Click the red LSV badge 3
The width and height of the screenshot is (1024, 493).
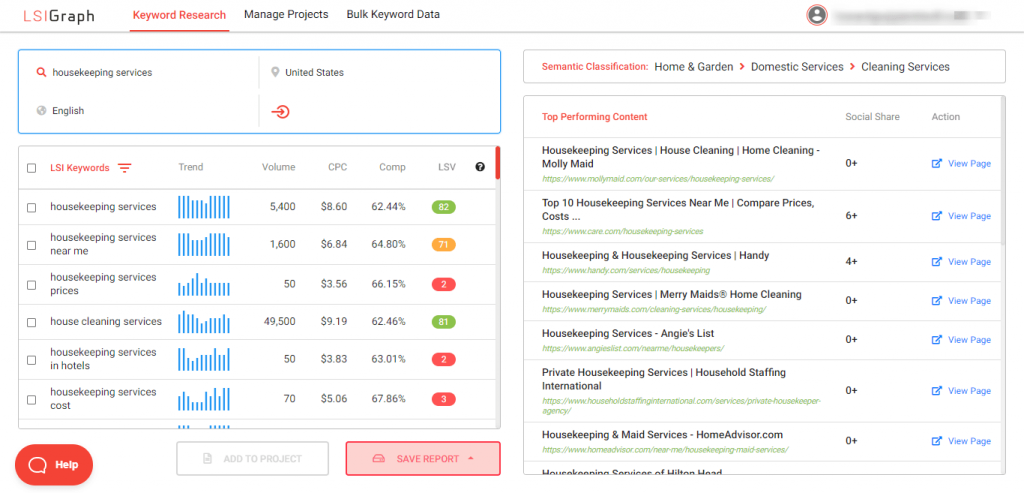(443, 399)
